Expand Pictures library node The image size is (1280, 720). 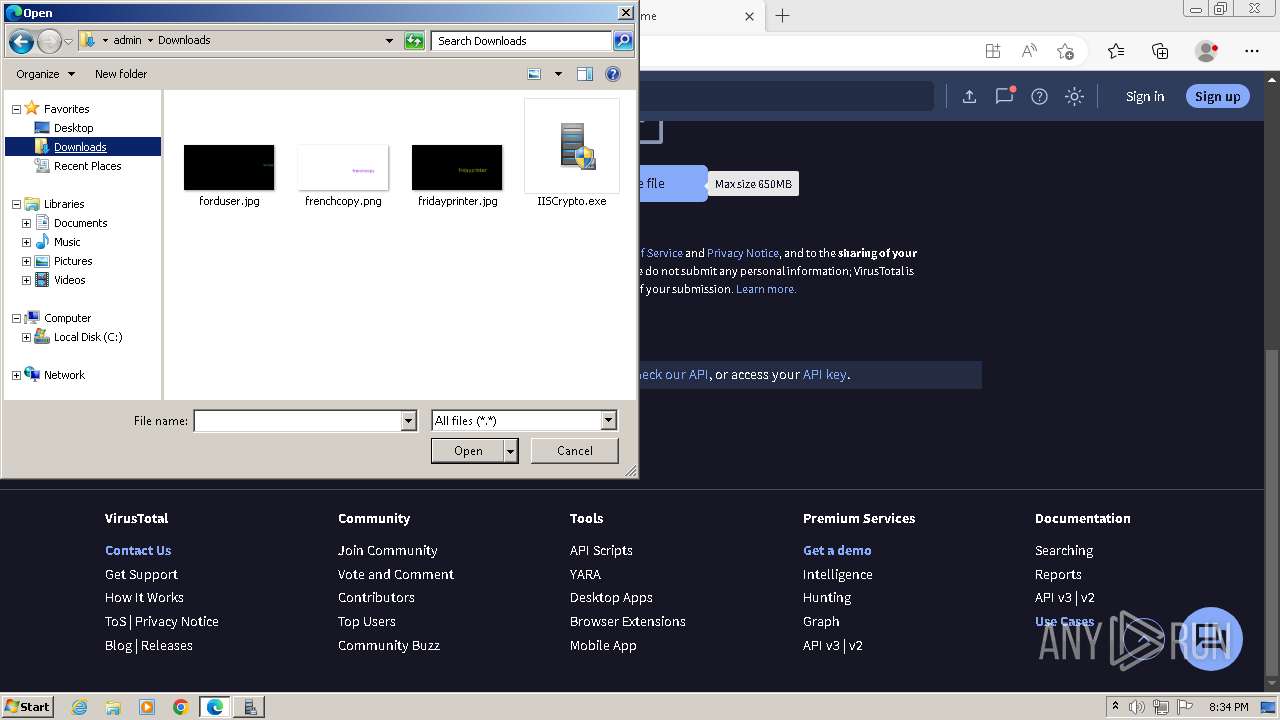click(x=26, y=261)
